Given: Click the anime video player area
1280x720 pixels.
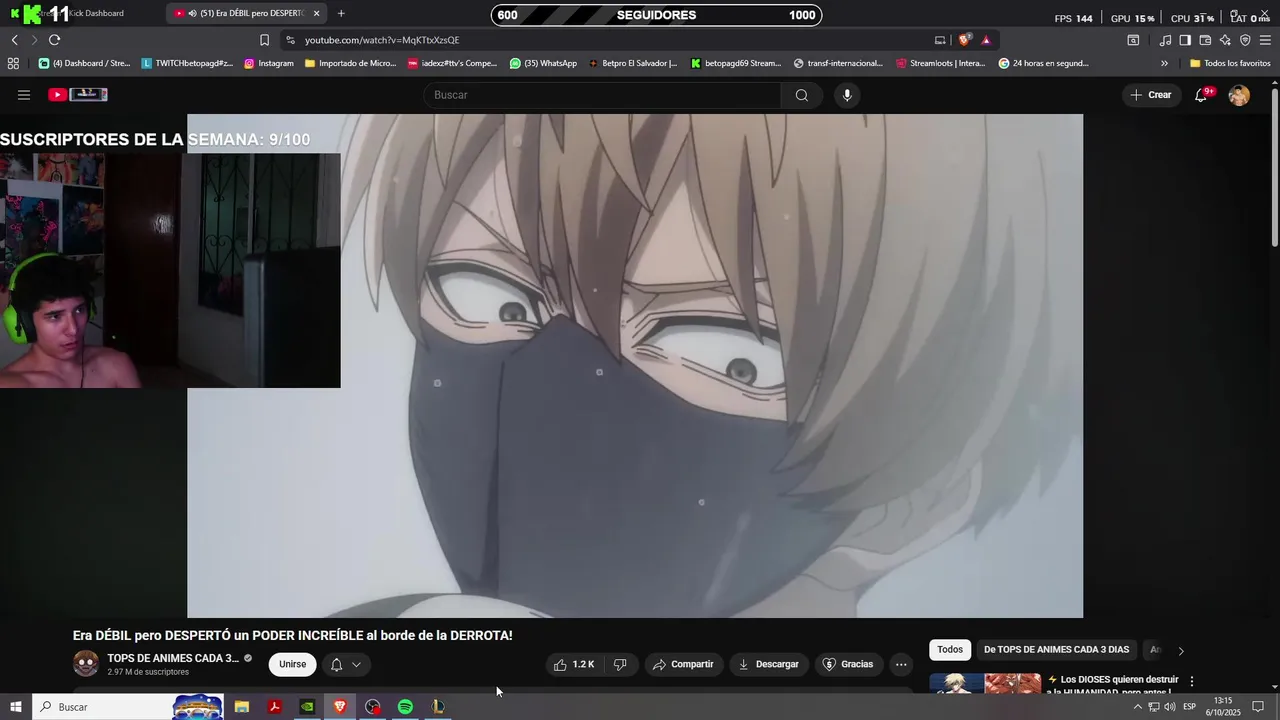Looking at the screenshot, I should click(635, 366).
